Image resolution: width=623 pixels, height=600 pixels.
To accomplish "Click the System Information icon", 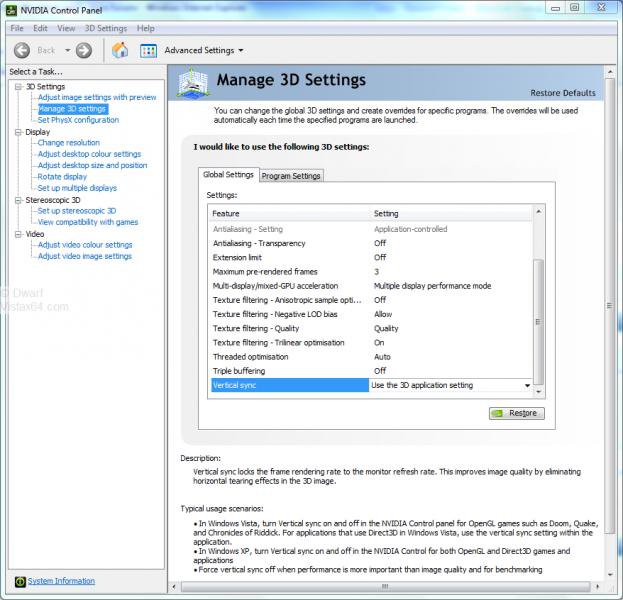I will tap(20, 582).
